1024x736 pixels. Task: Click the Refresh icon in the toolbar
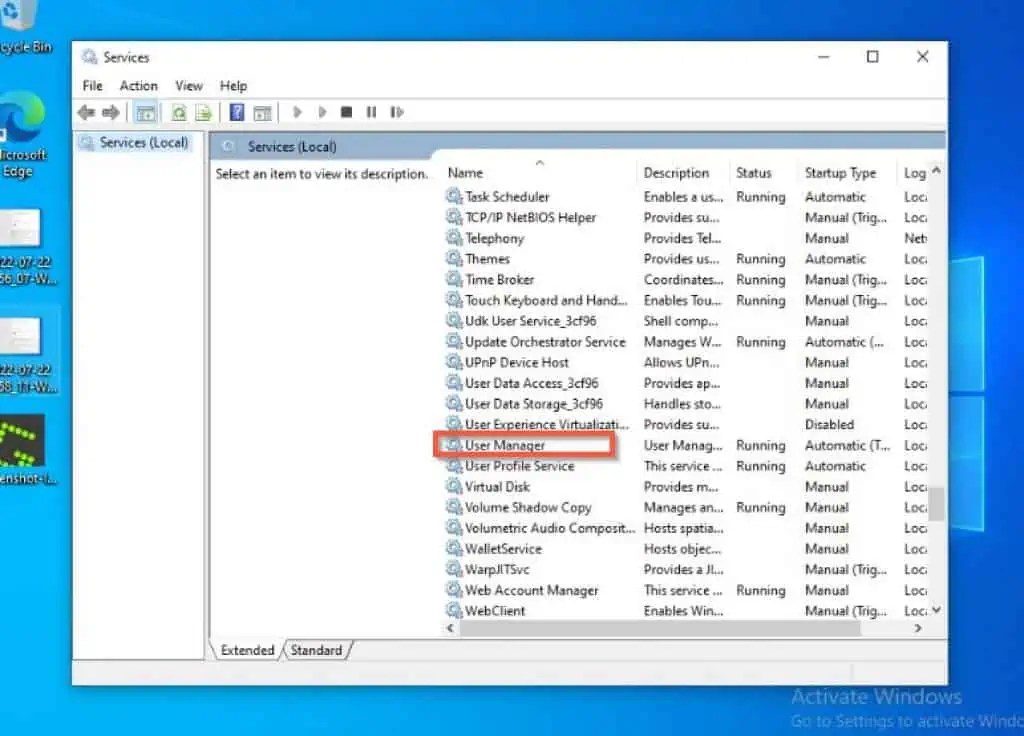177,112
